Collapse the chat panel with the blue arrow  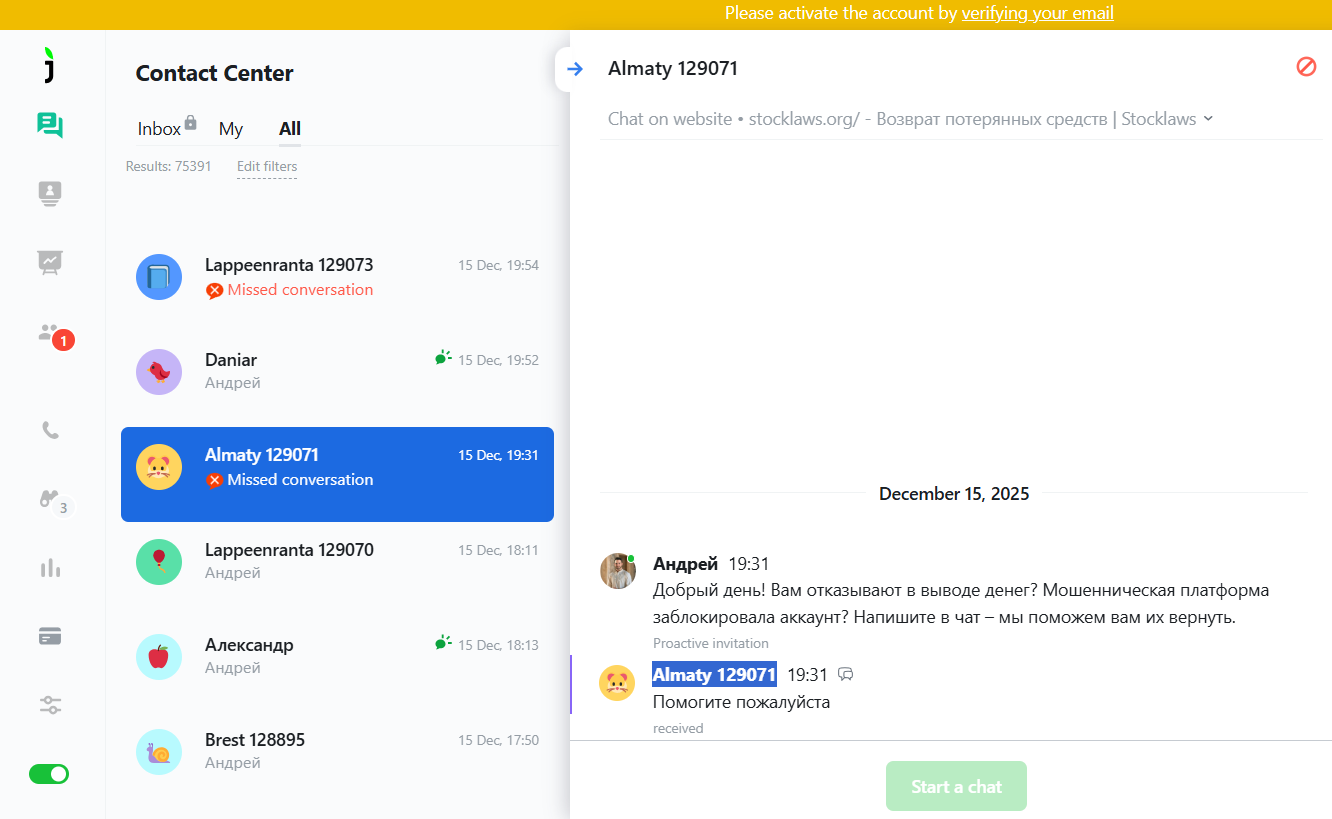[x=574, y=69]
